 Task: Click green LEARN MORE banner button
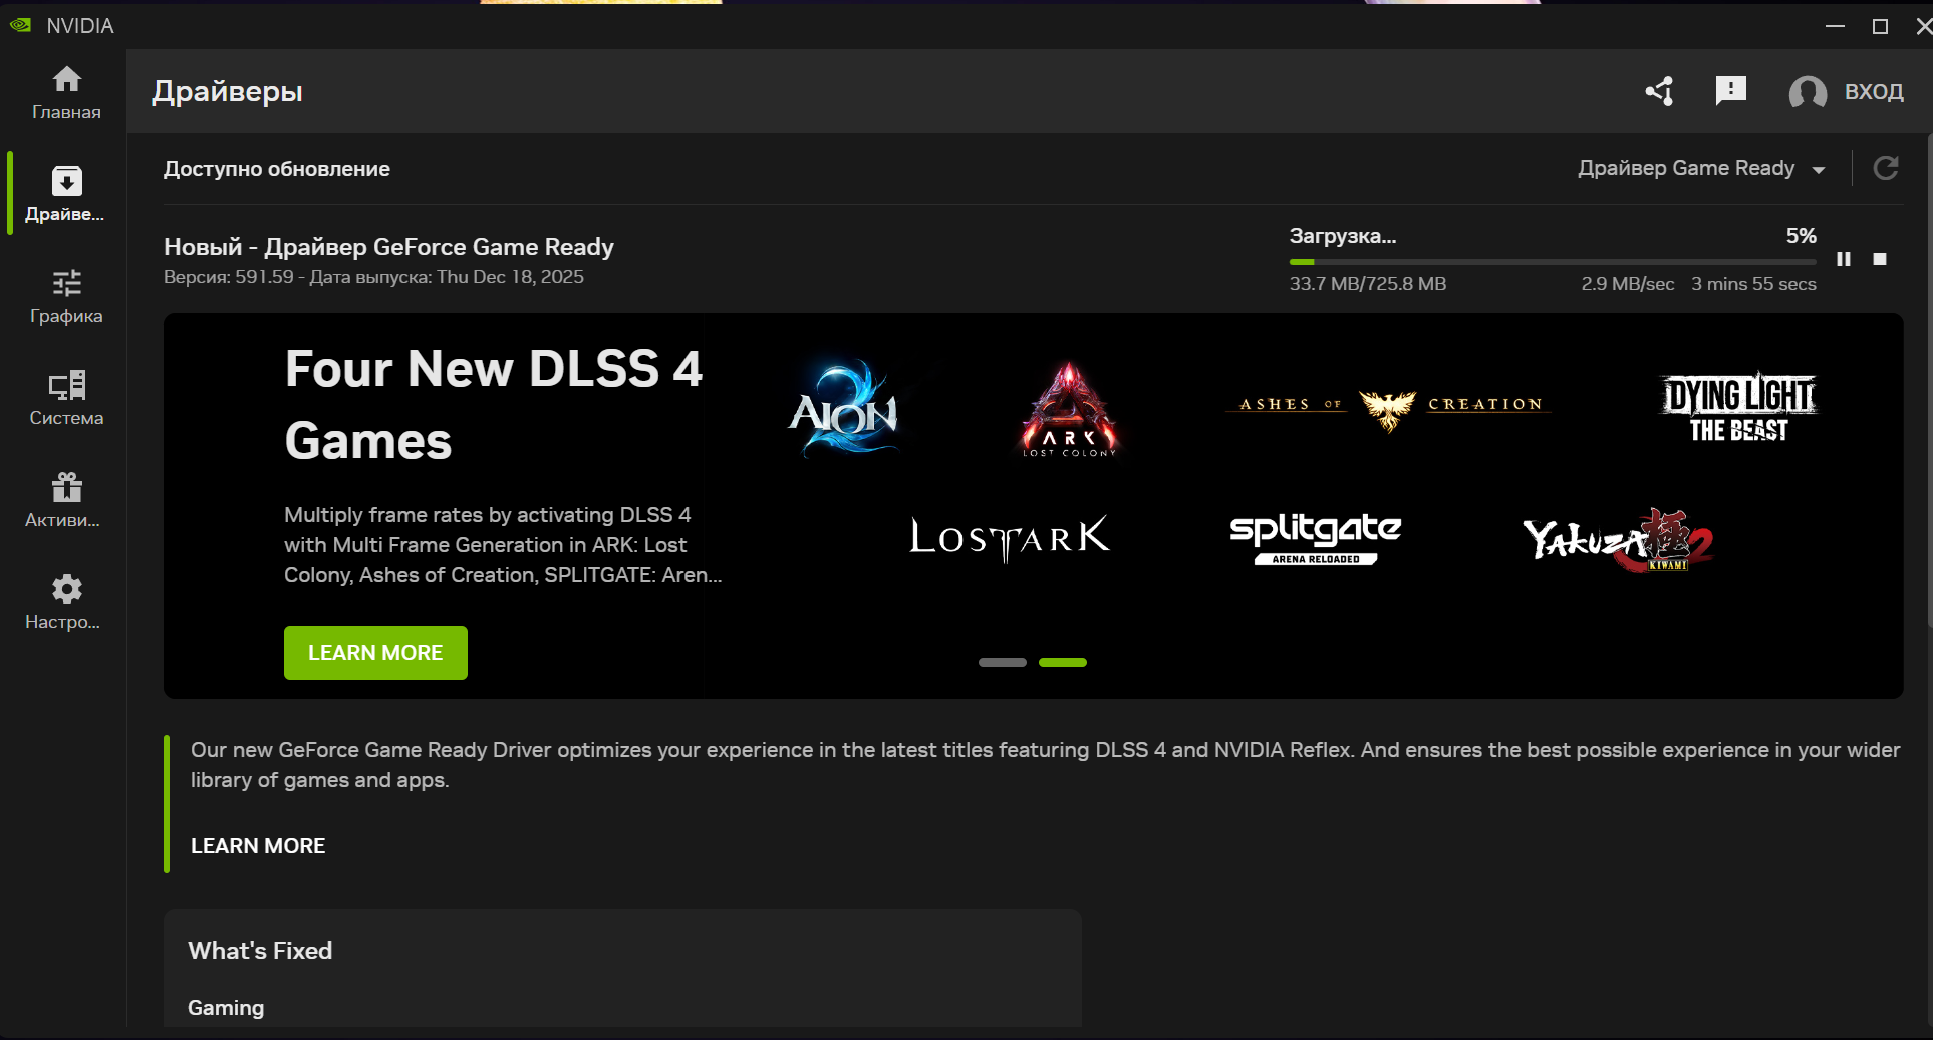coord(376,653)
